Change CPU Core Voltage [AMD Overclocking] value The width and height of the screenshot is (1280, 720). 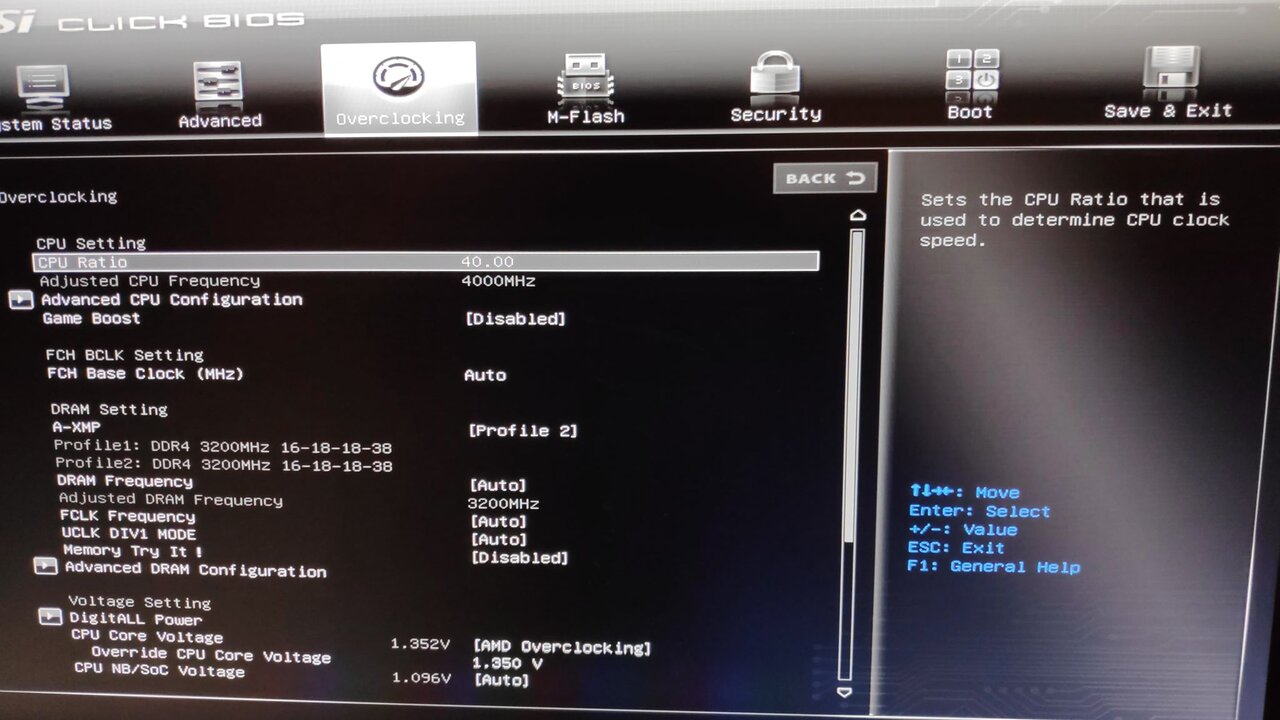562,648
